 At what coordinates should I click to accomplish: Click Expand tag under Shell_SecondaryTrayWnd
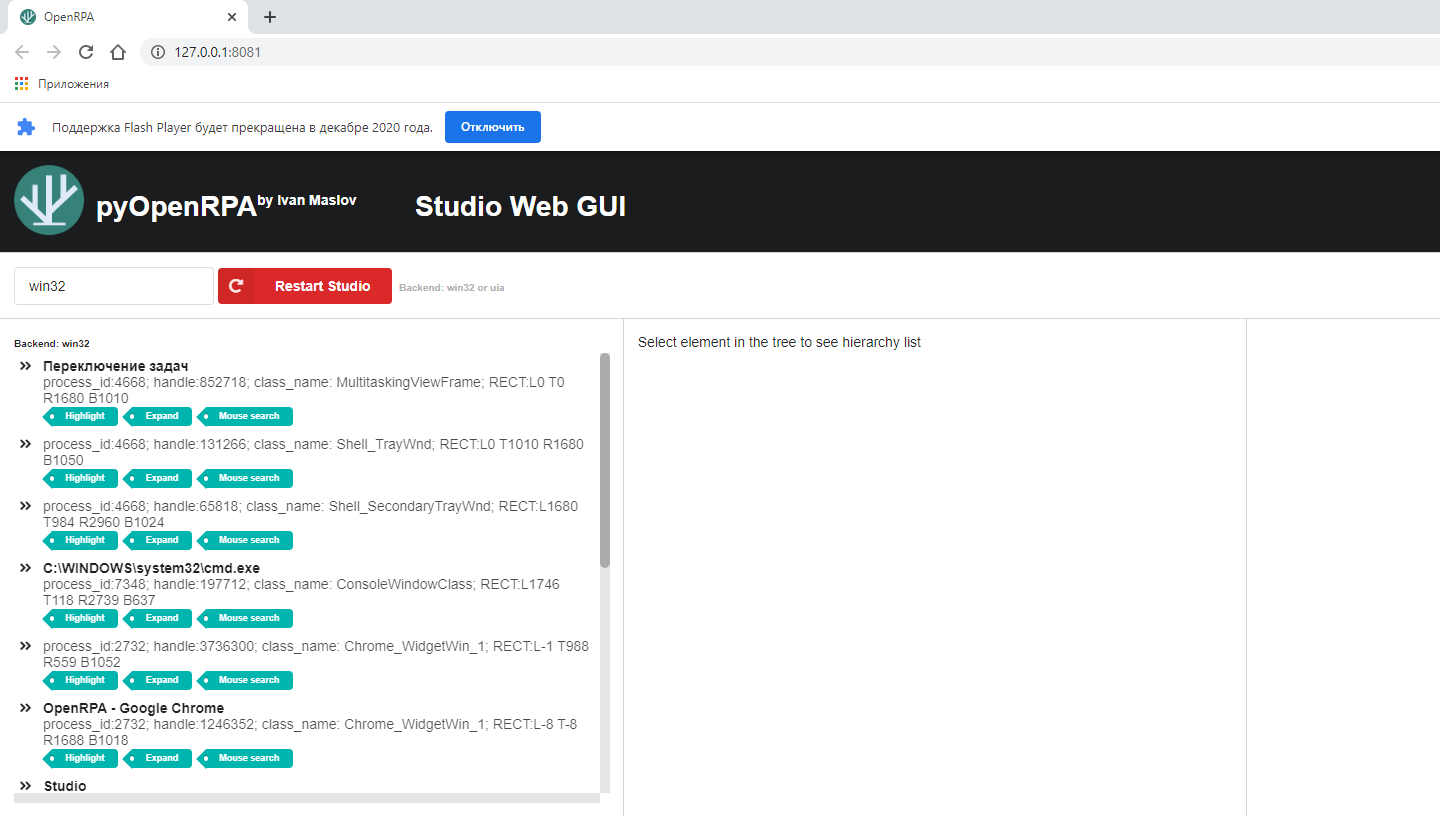pos(158,540)
